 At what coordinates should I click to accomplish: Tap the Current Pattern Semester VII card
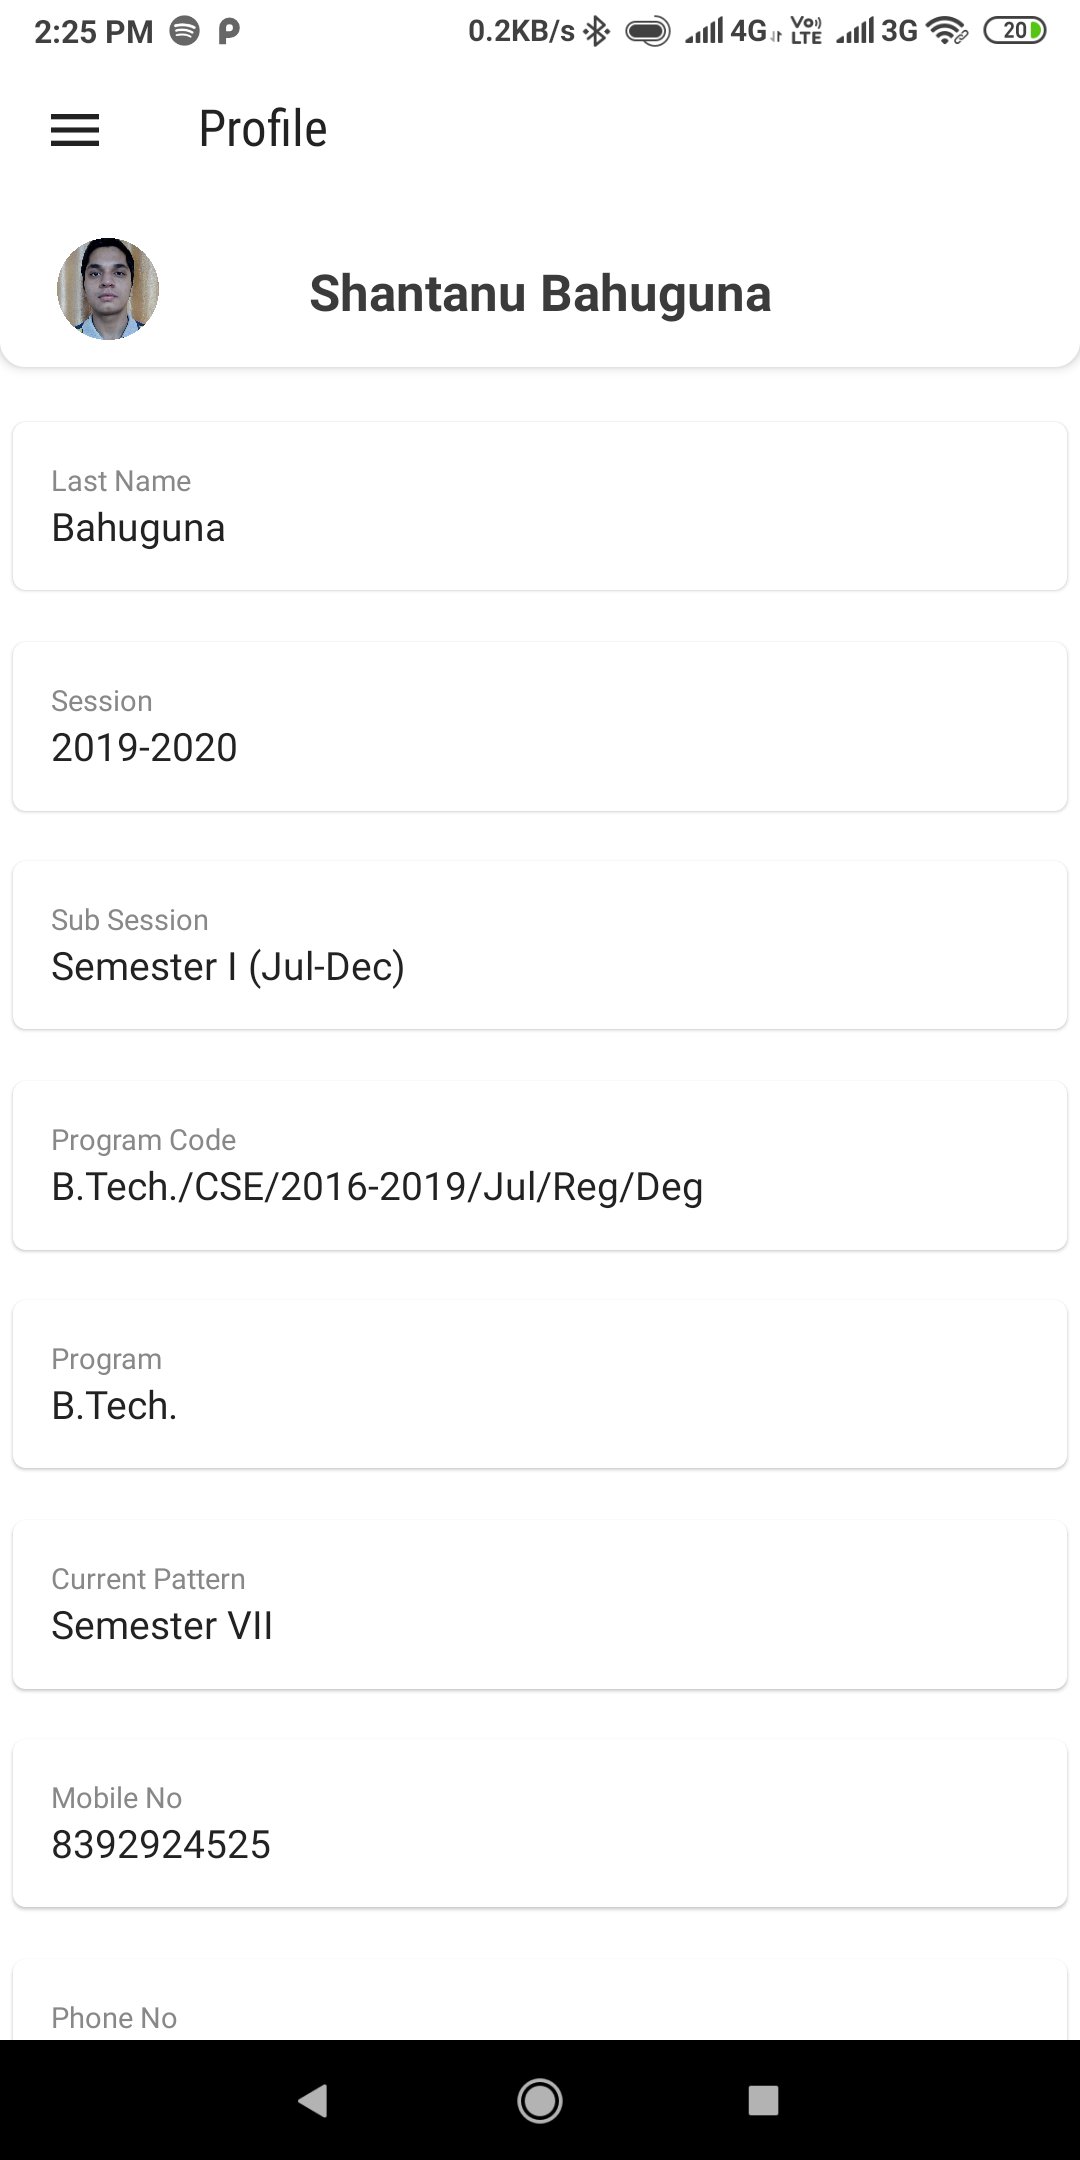540,1605
